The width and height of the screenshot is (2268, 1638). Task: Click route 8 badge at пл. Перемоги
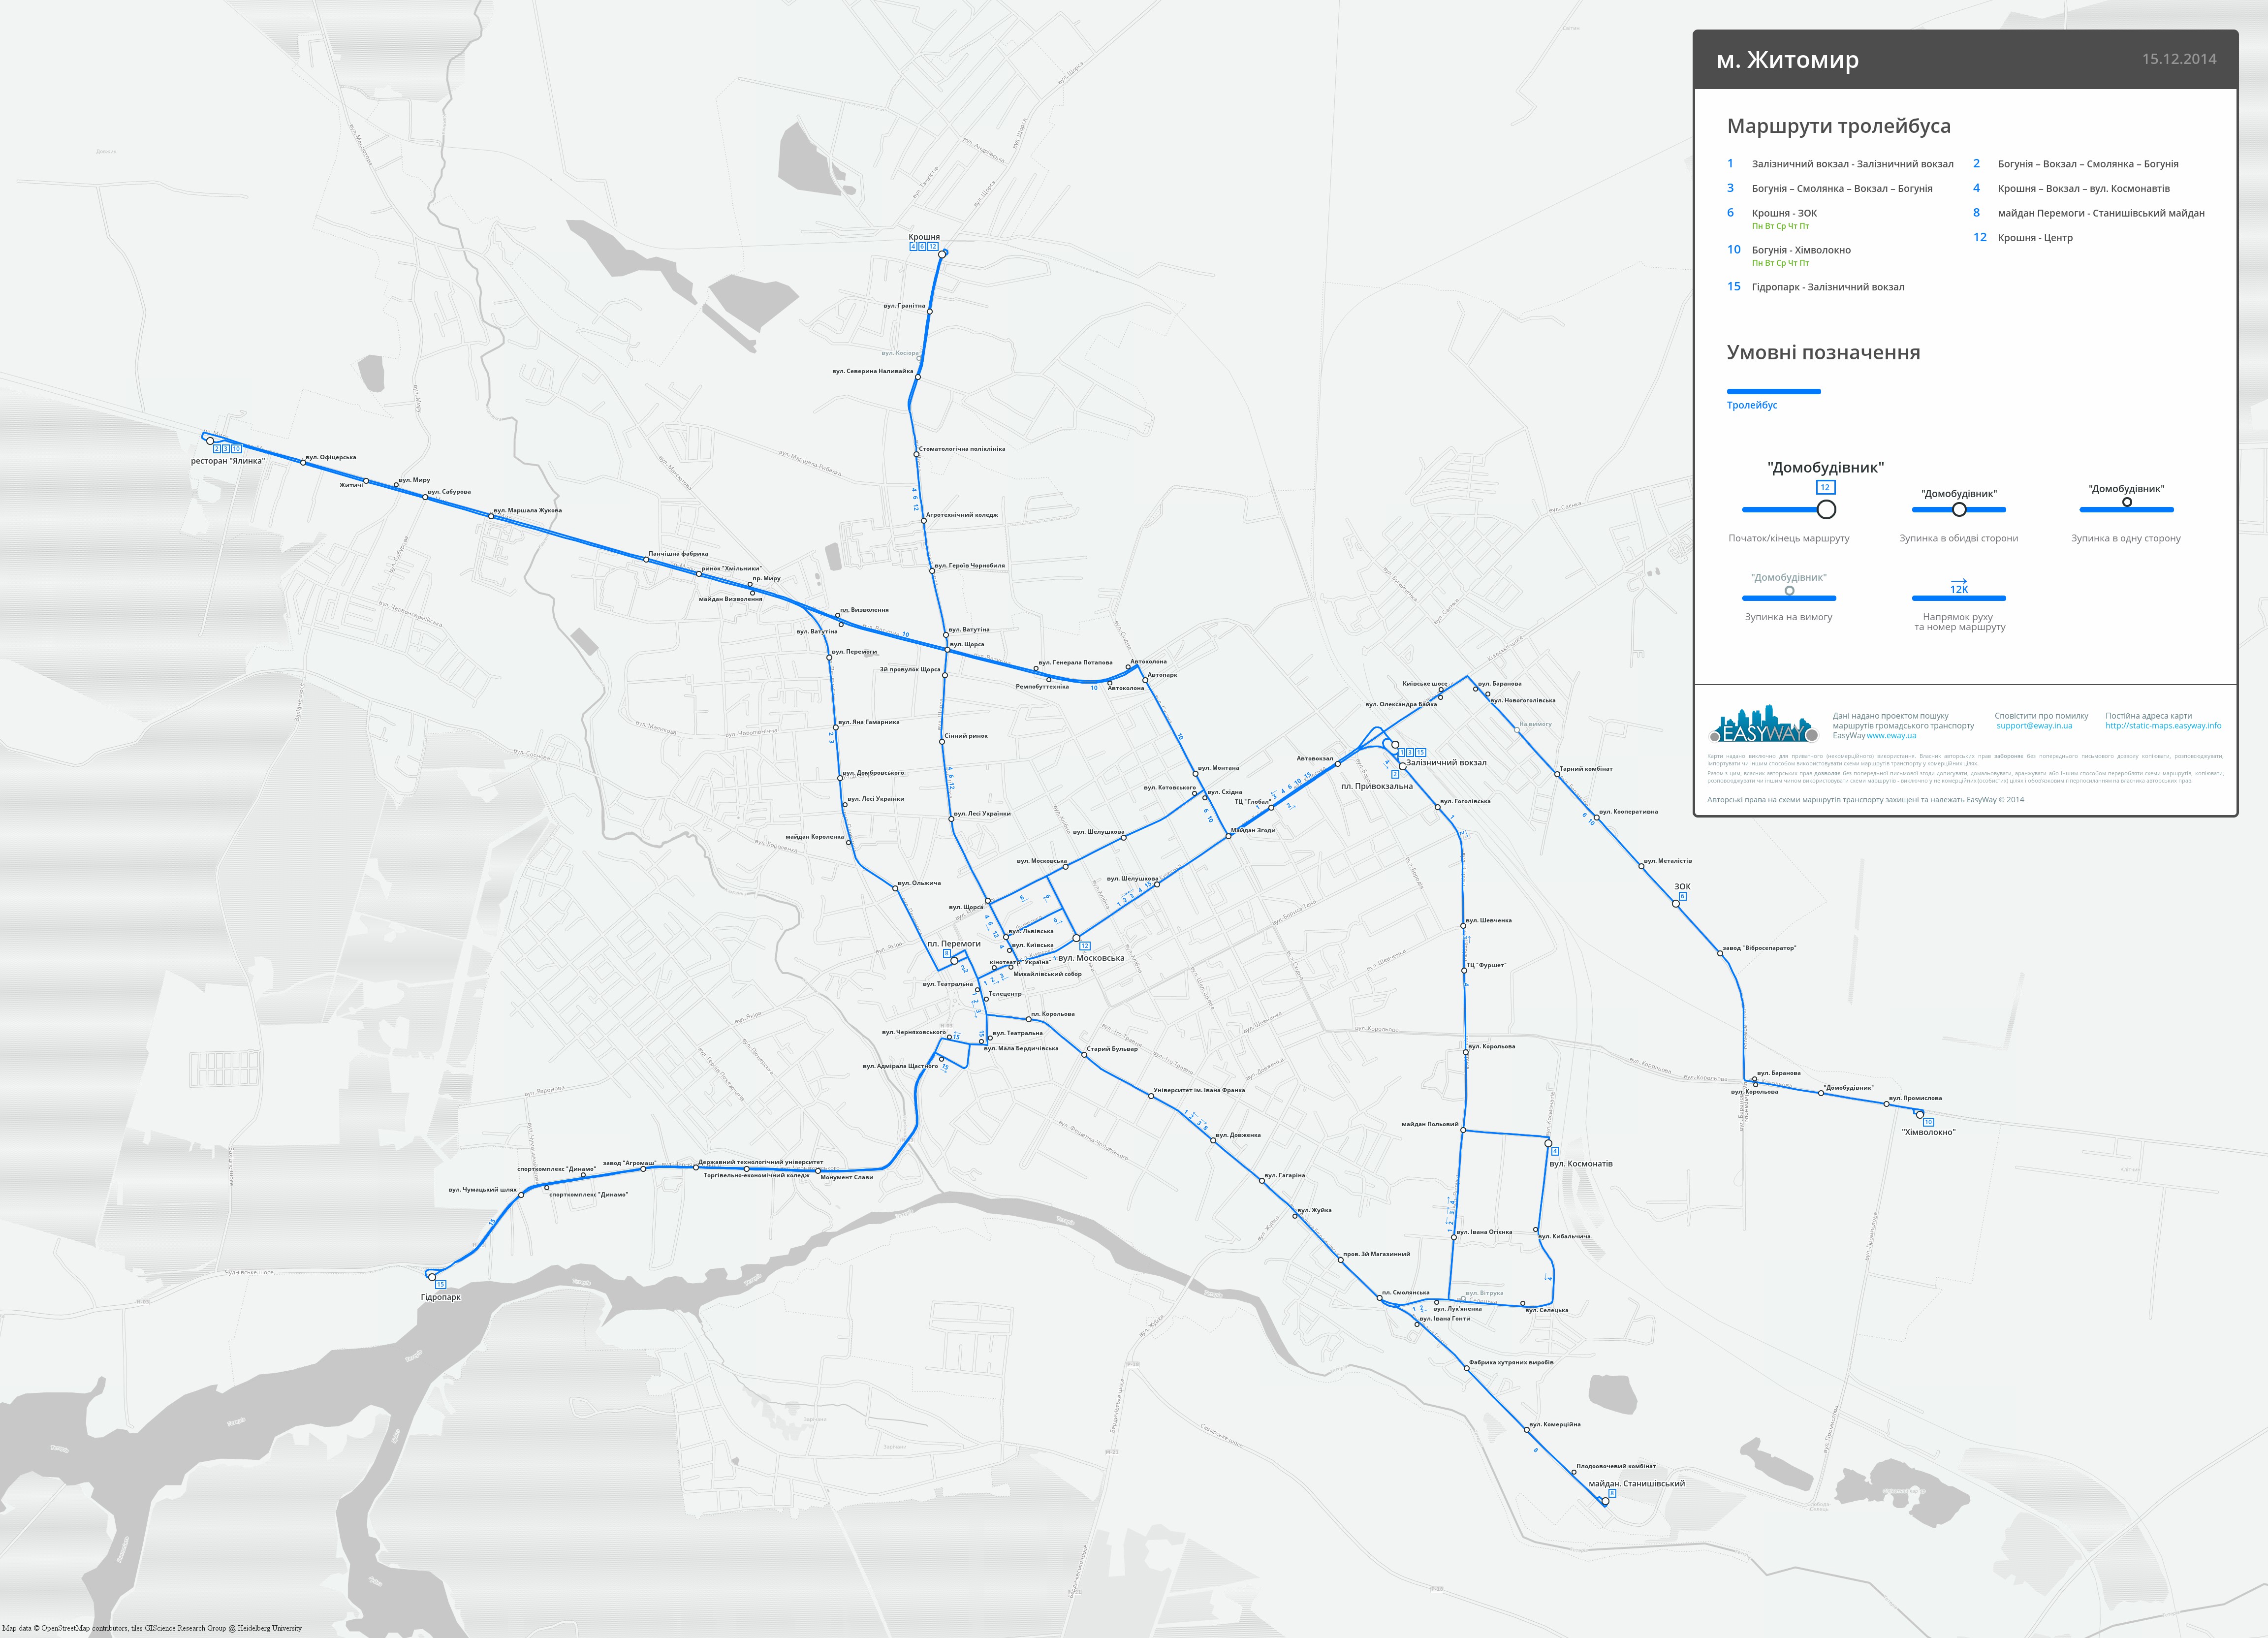pyautogui.click(x=947, y=953)
